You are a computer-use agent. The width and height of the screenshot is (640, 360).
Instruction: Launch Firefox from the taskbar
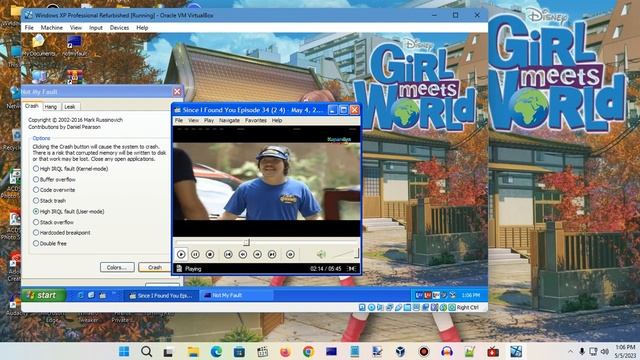(x=285, y=351)
